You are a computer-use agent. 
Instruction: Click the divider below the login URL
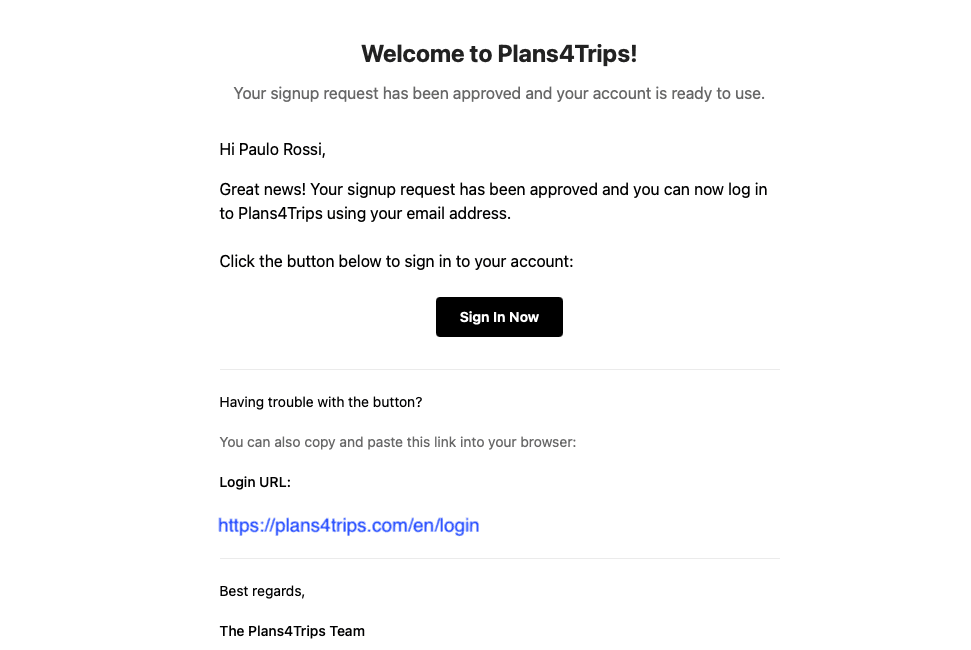pos(499,557)
